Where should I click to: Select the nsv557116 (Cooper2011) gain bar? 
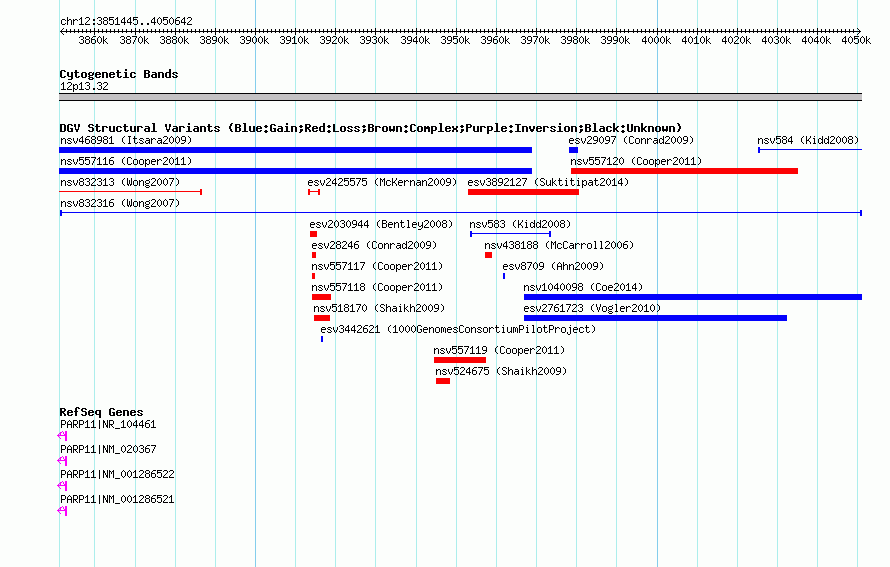pyautogui.click(x=296, y=171)
